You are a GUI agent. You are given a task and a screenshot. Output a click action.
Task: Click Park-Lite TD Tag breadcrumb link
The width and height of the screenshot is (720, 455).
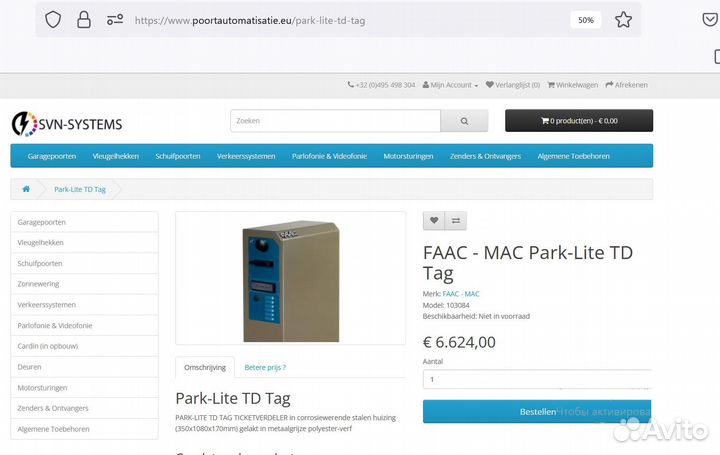[80, 189]
